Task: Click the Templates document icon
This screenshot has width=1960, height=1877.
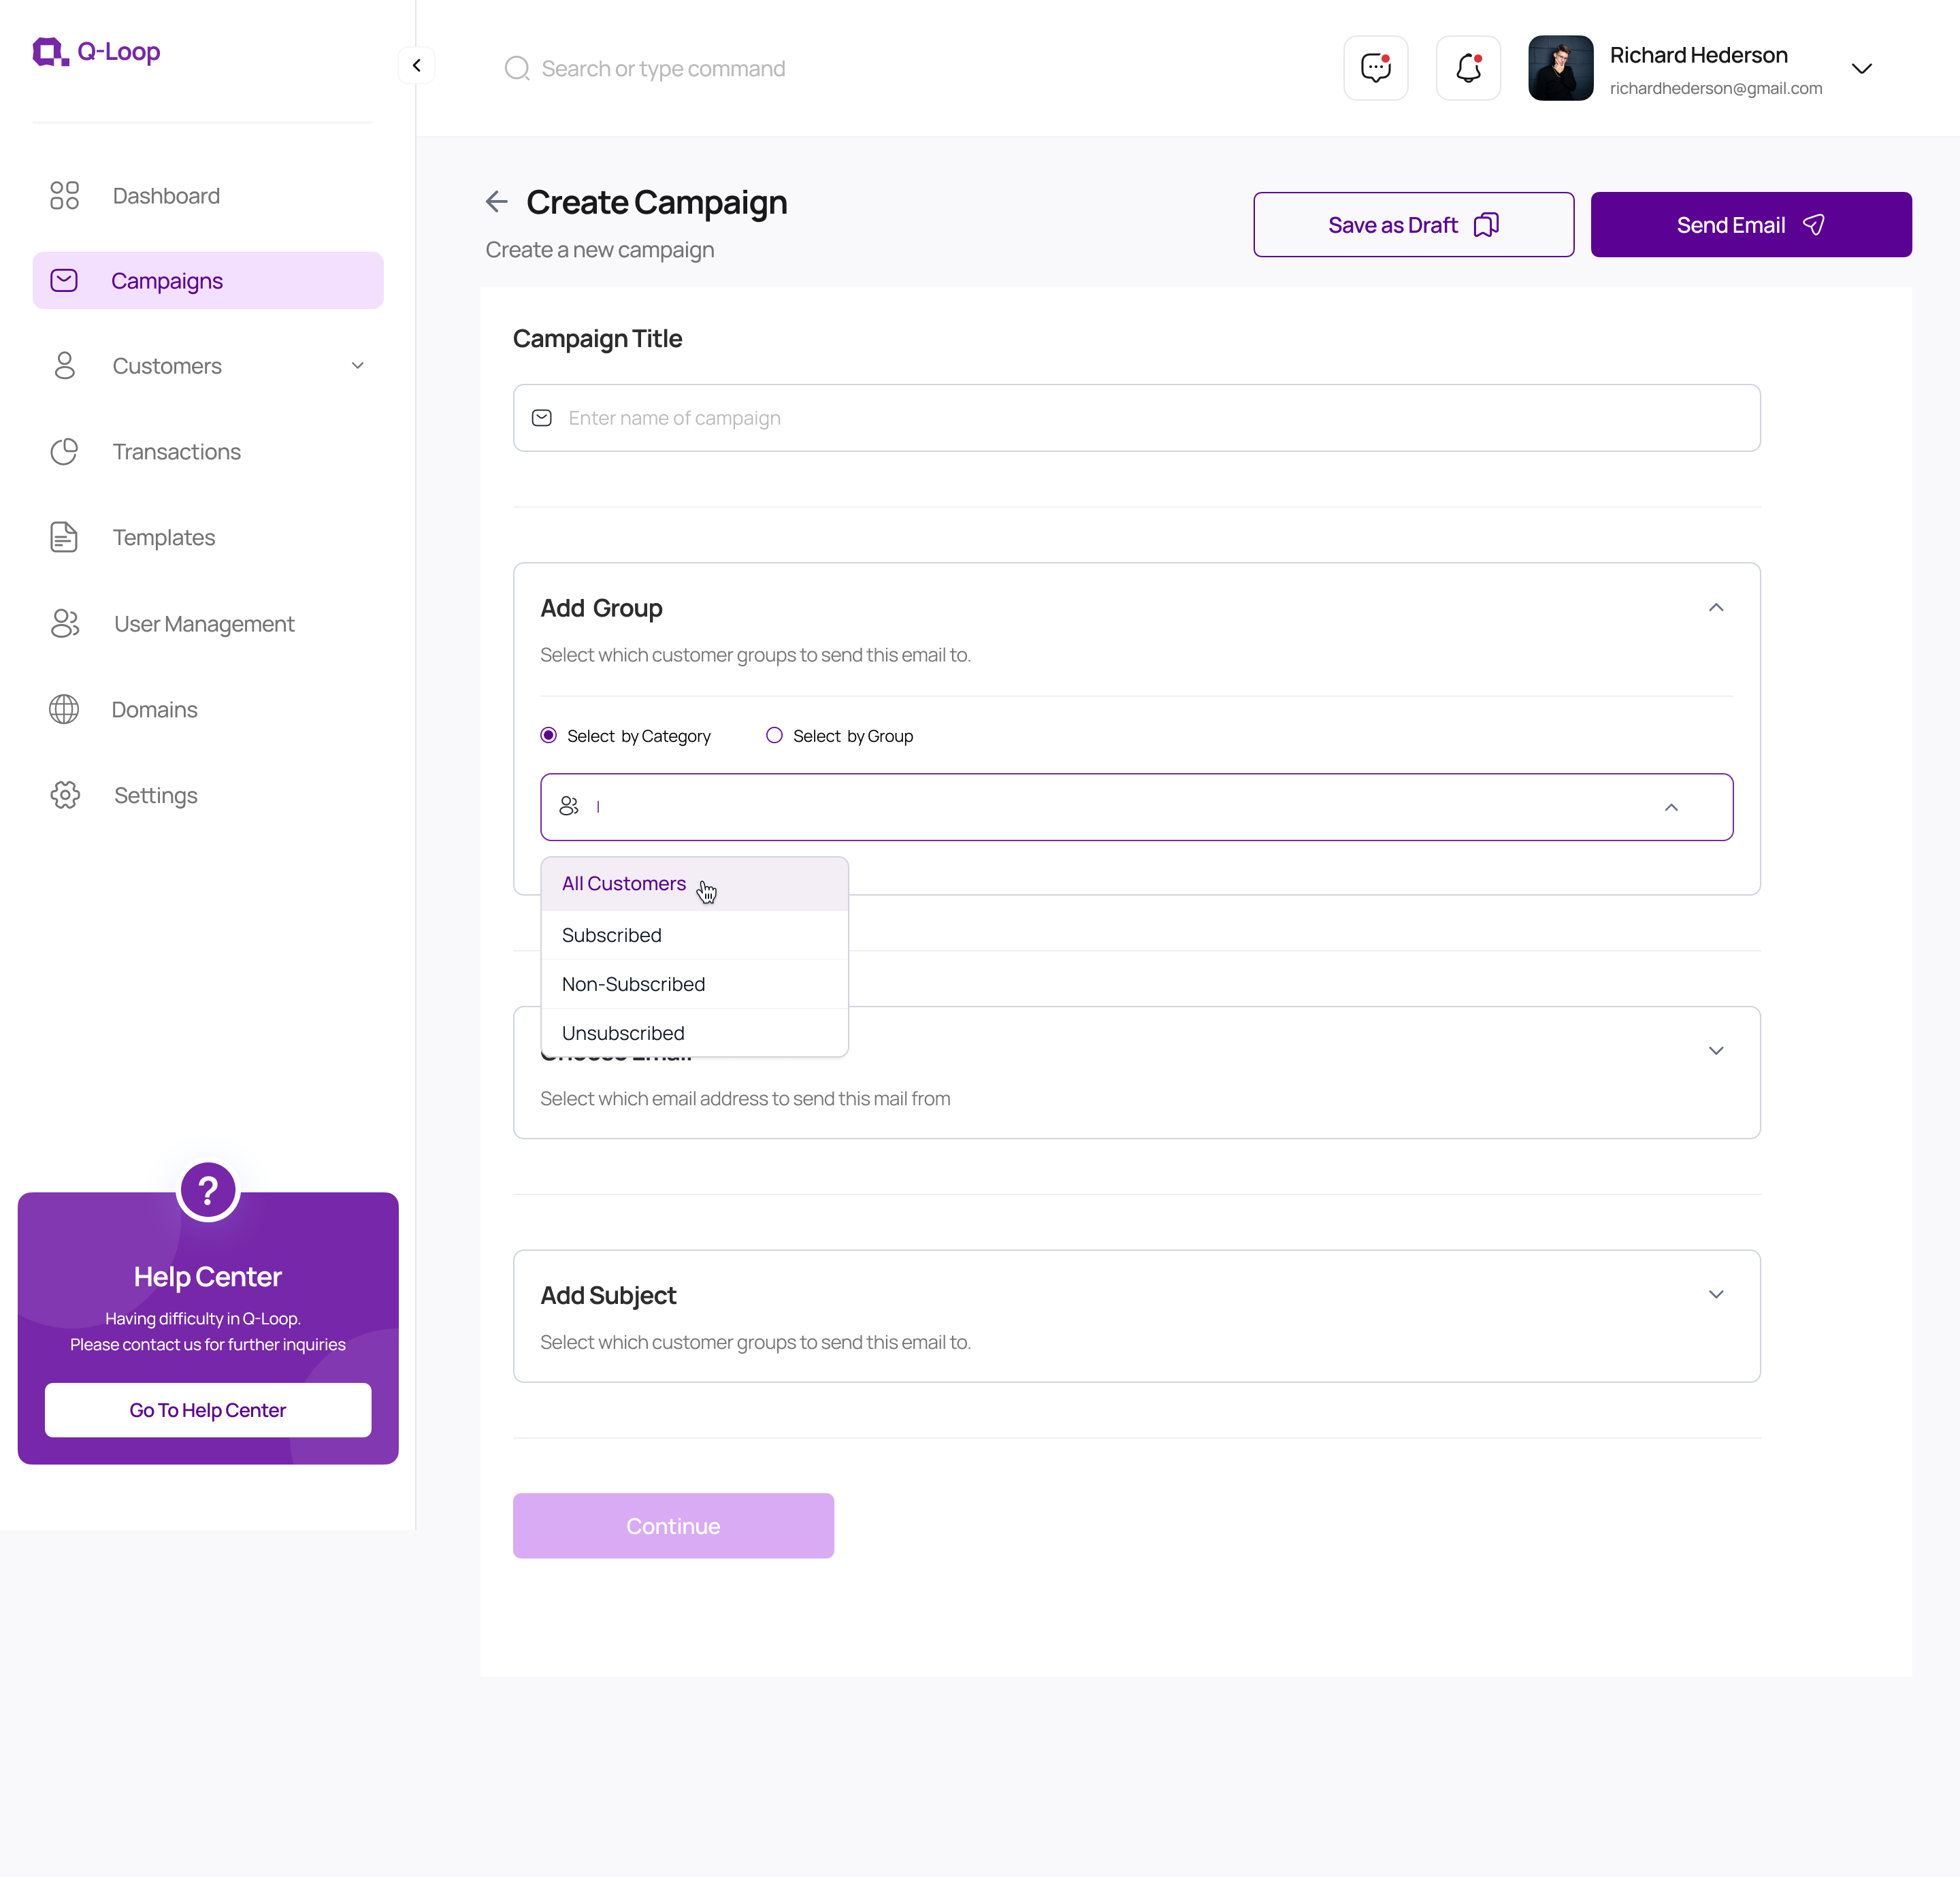Action: [x=64, y=537]
